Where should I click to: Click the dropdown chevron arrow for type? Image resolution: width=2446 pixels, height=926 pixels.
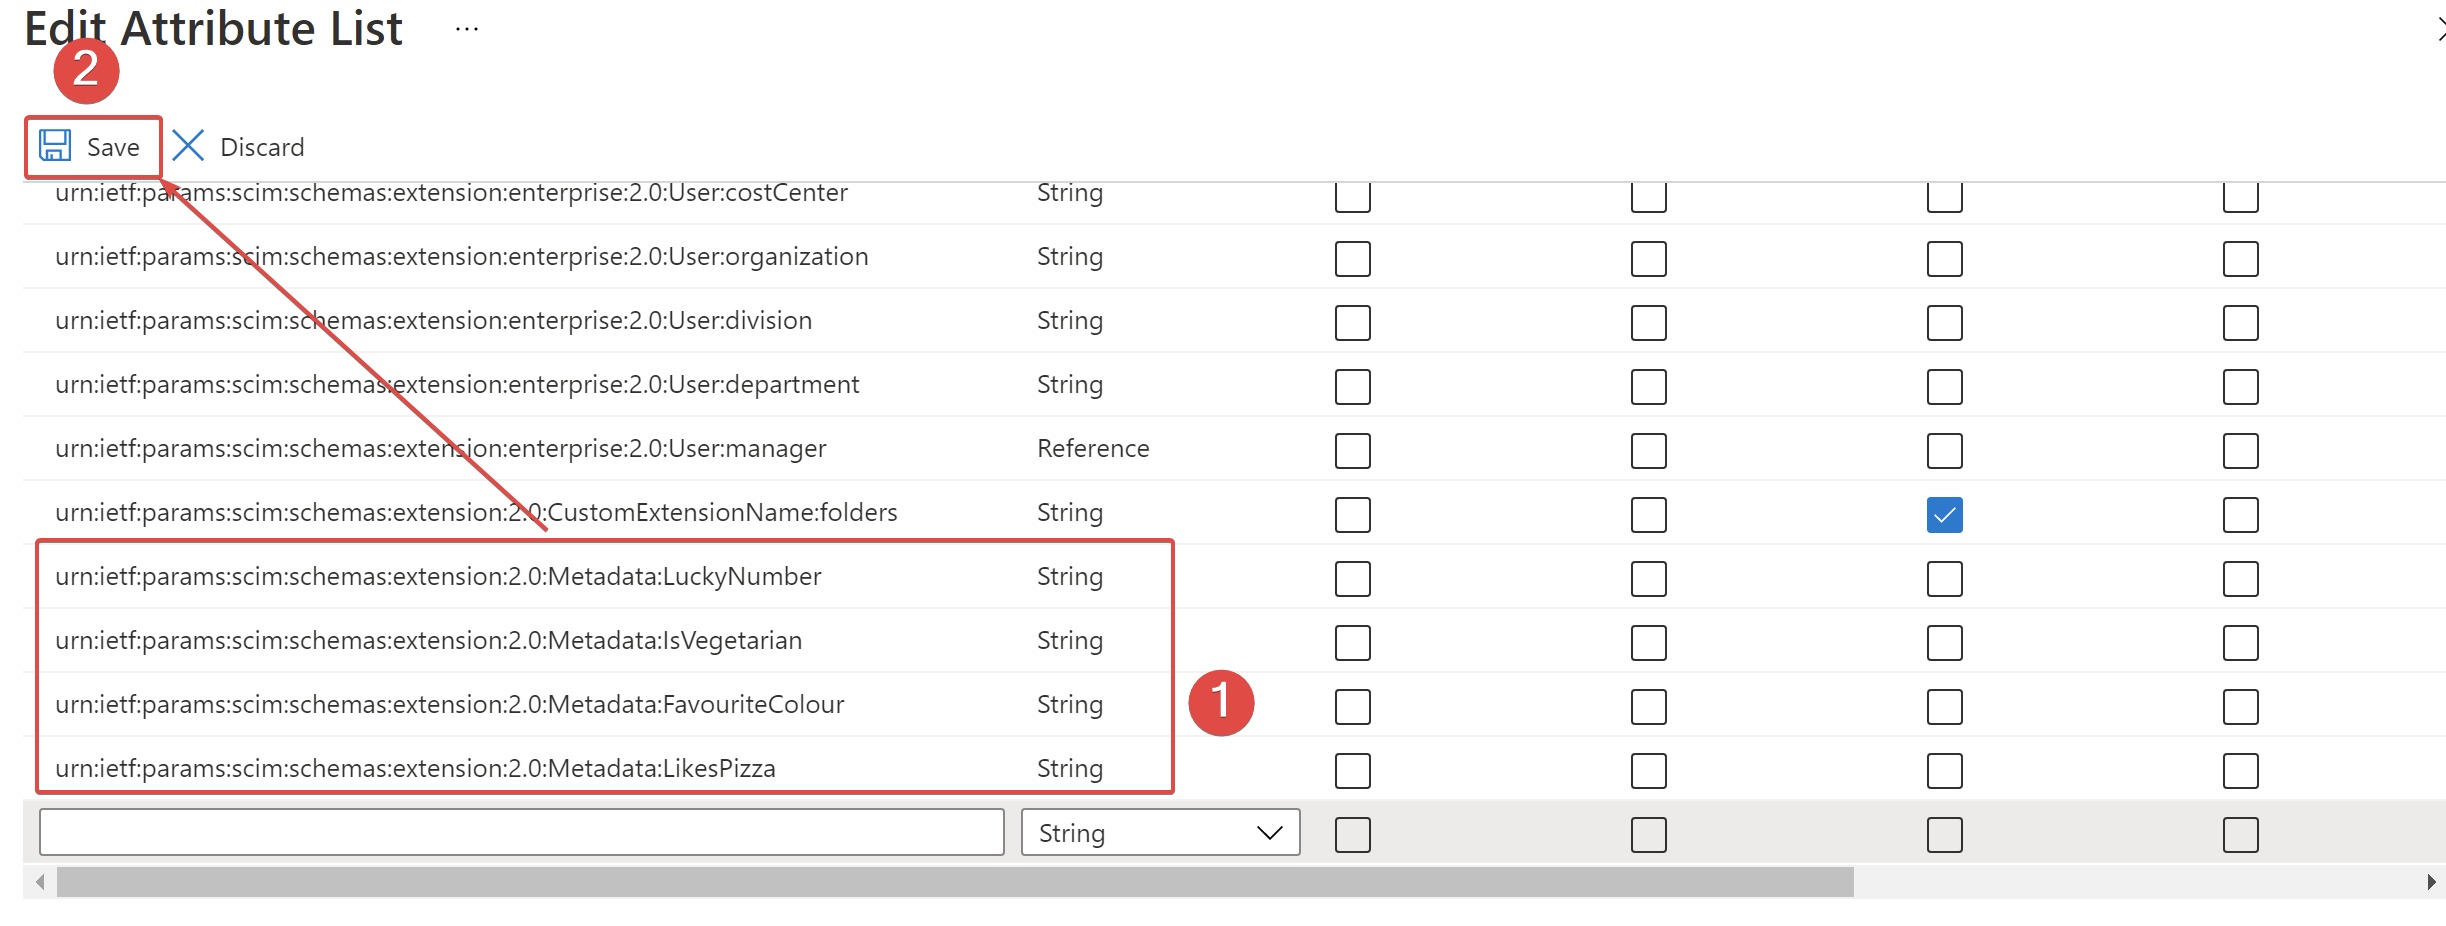[1269, 833]
